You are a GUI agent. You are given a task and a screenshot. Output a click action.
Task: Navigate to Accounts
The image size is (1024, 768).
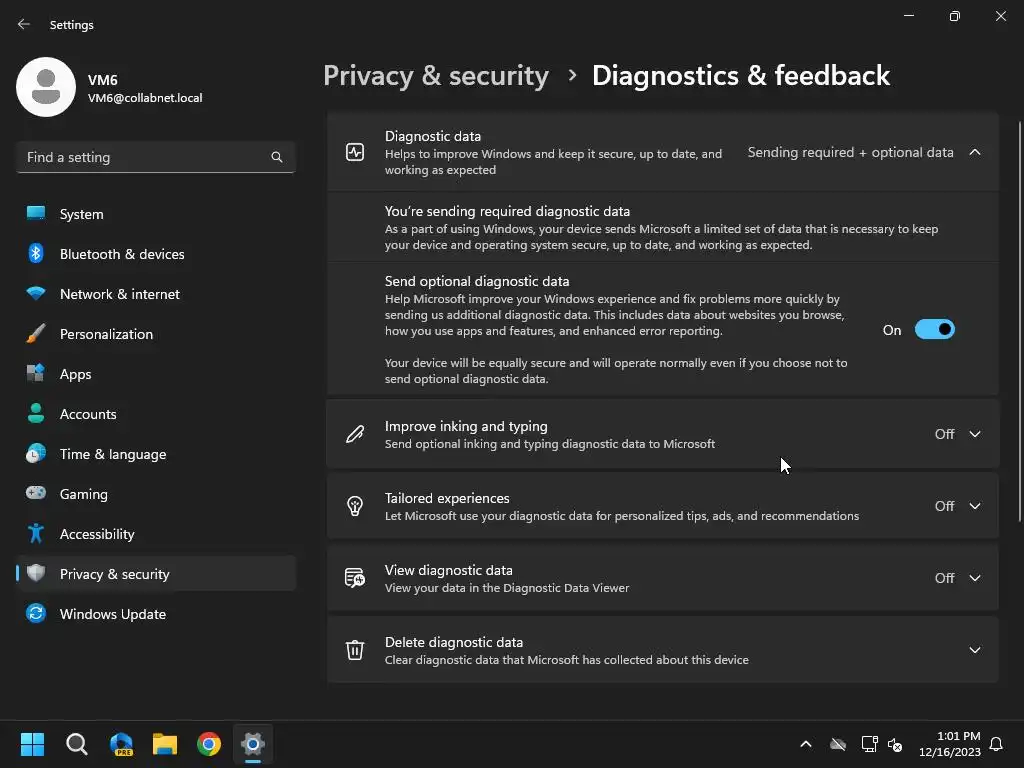coord(156,414)
